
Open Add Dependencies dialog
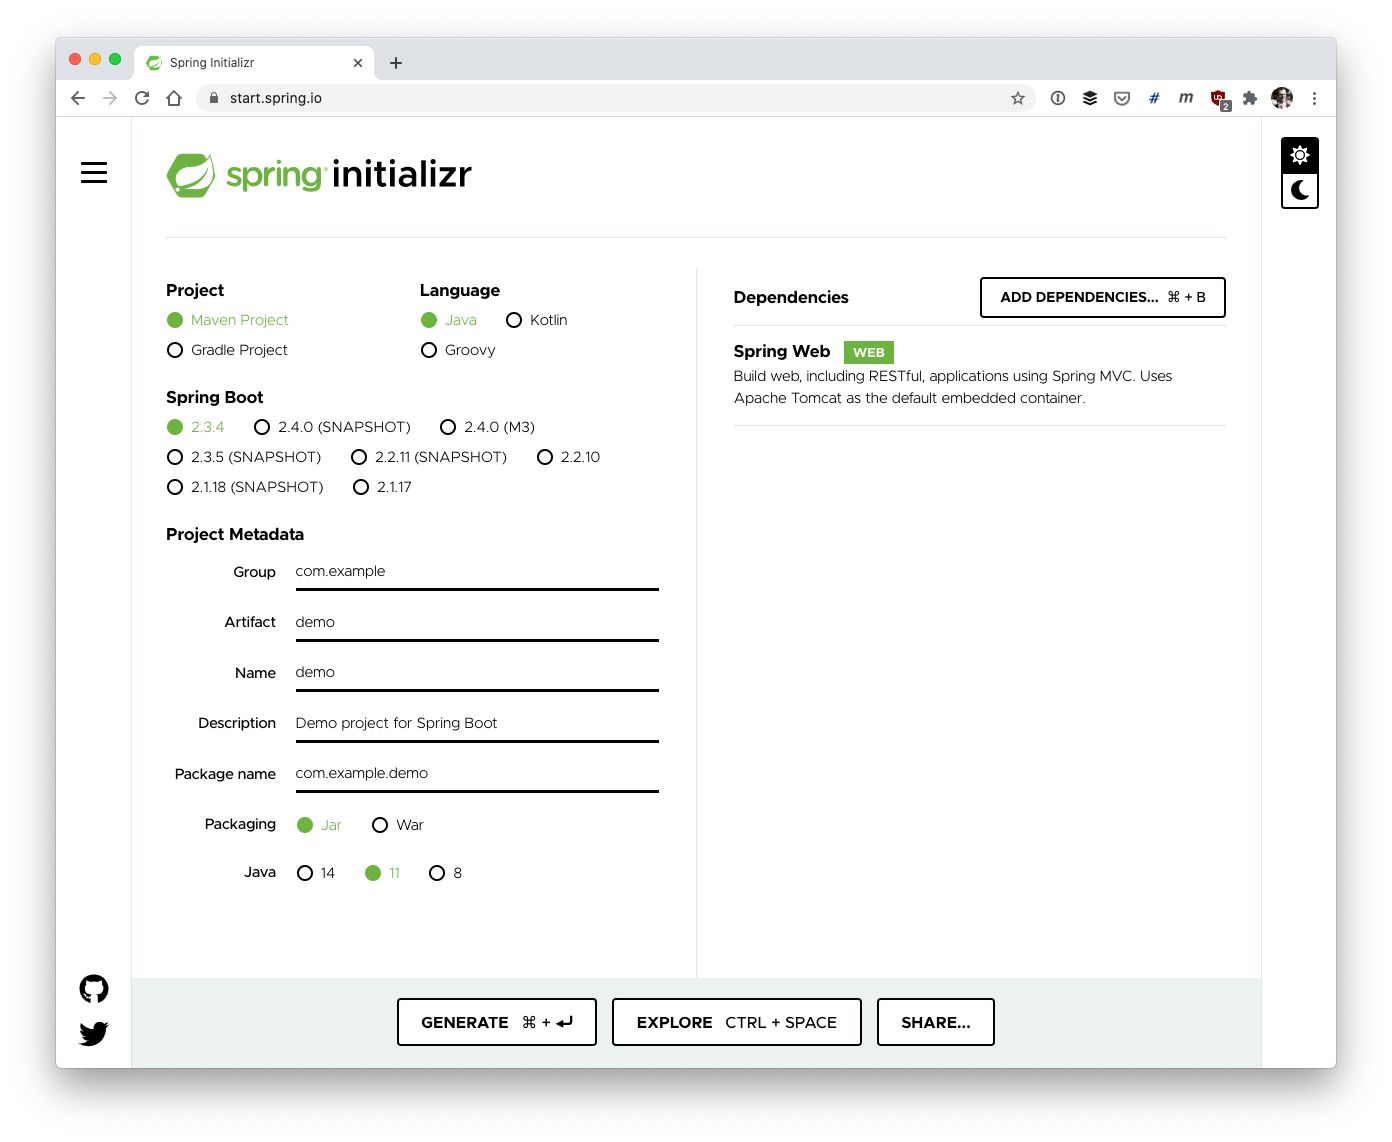1103,297
